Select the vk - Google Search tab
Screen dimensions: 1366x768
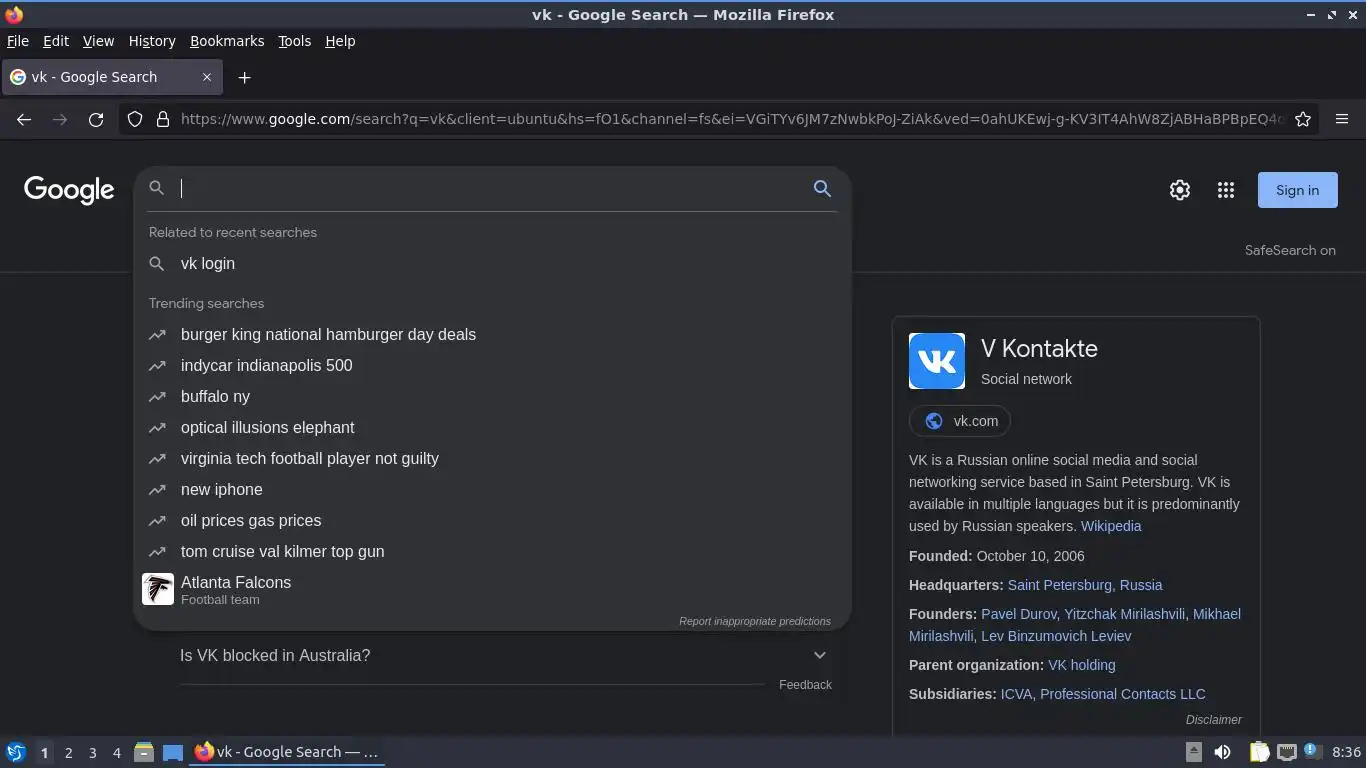[112, 77]
